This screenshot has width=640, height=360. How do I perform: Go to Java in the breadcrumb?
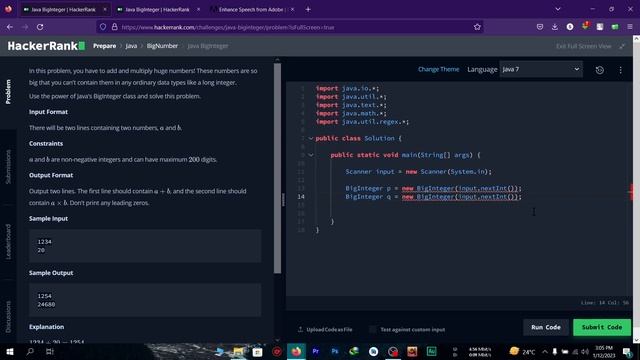[131, 46]
